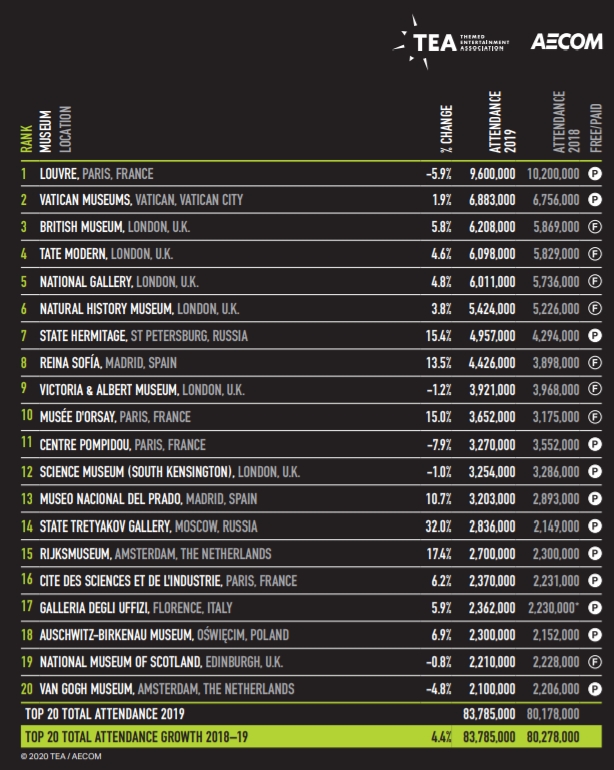Click 'SCIENCE MUSEUM (SOUTH KENSINGTON)' entry
Viewport: 614px width, 770px height.
[x=136, y=472]
